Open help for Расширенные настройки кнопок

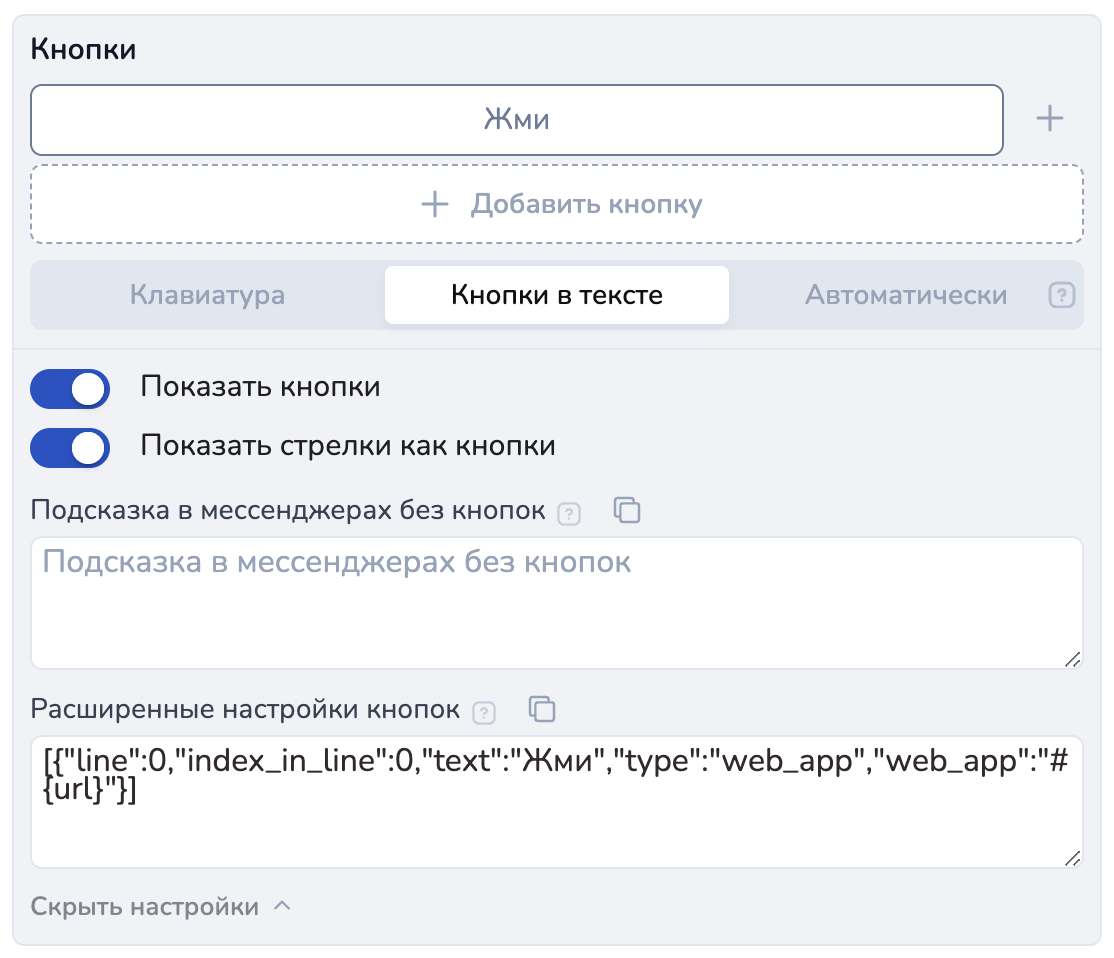484,713
